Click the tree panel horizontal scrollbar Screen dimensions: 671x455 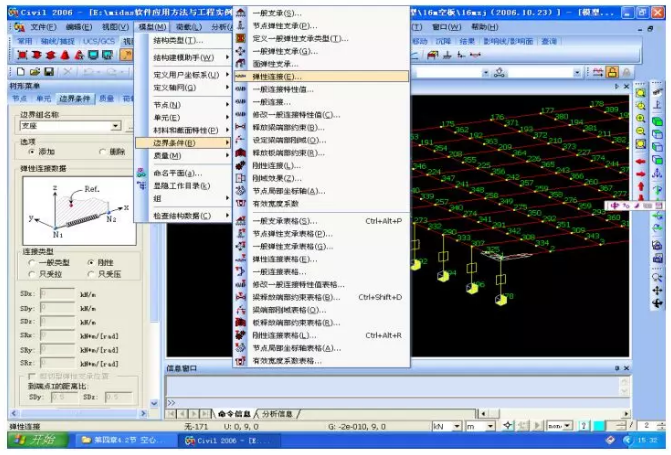(x=78, y=413)
